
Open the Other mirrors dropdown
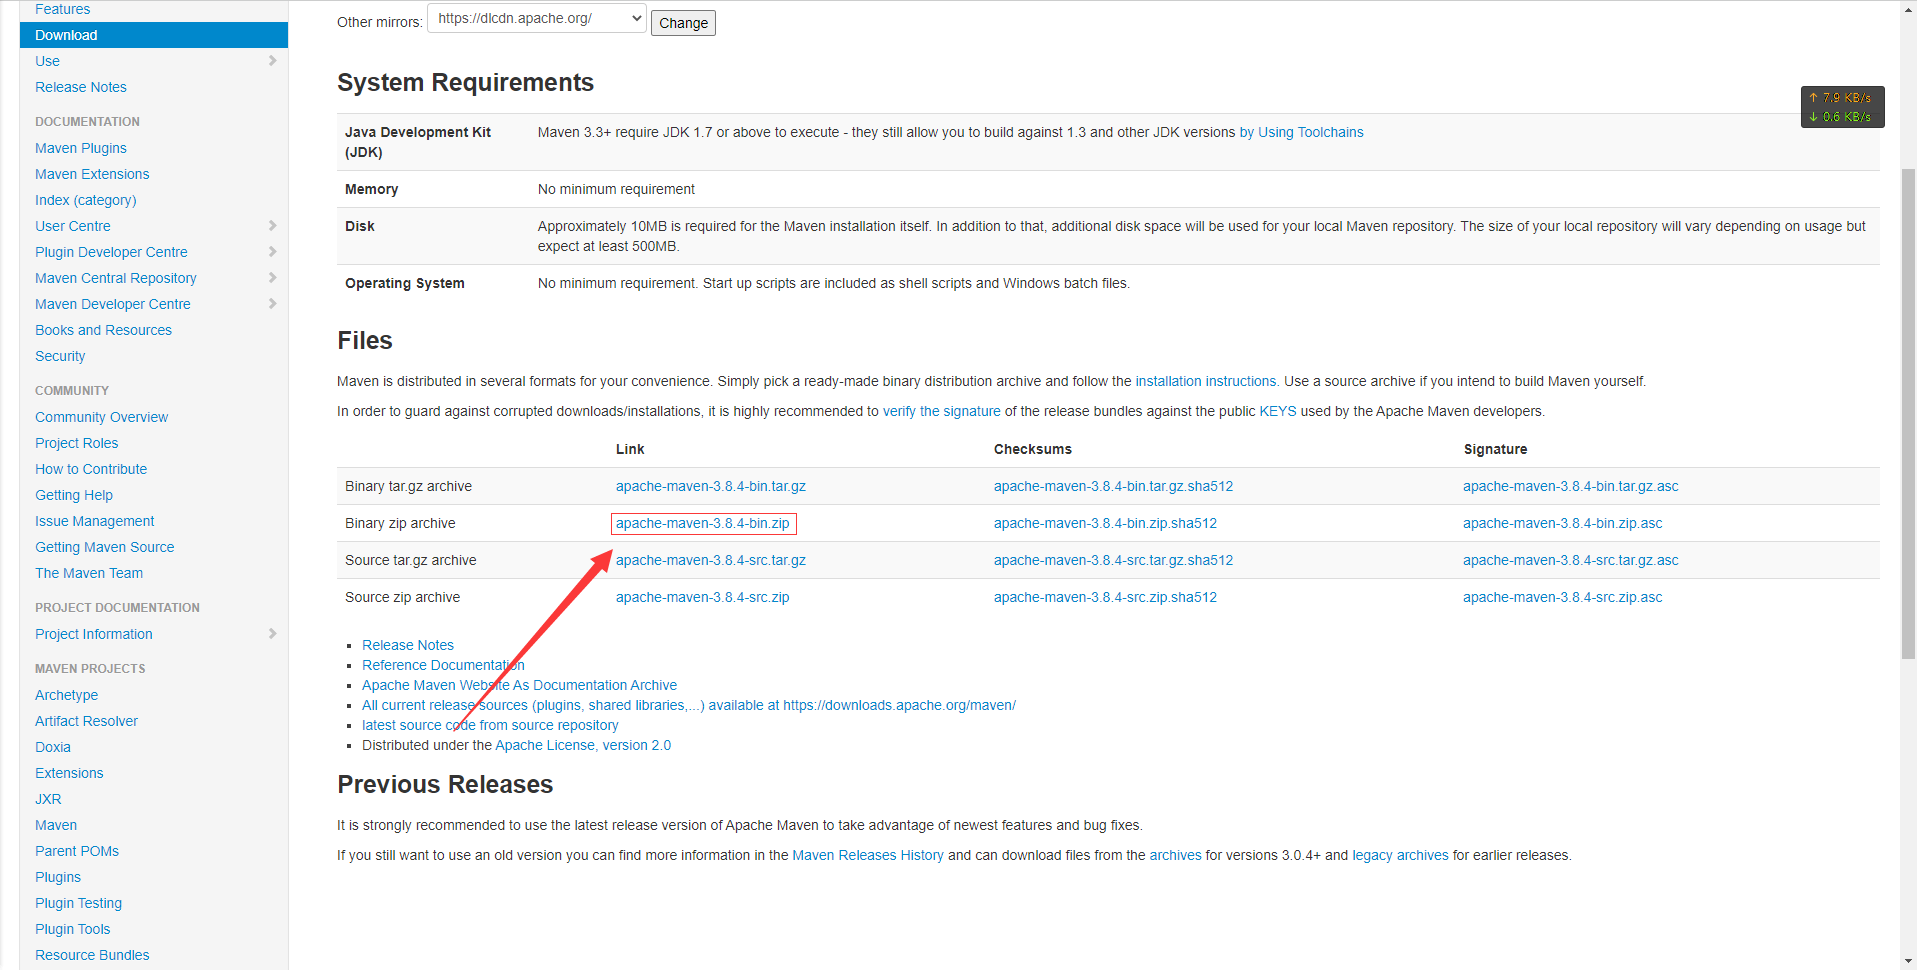click(537, 19)
